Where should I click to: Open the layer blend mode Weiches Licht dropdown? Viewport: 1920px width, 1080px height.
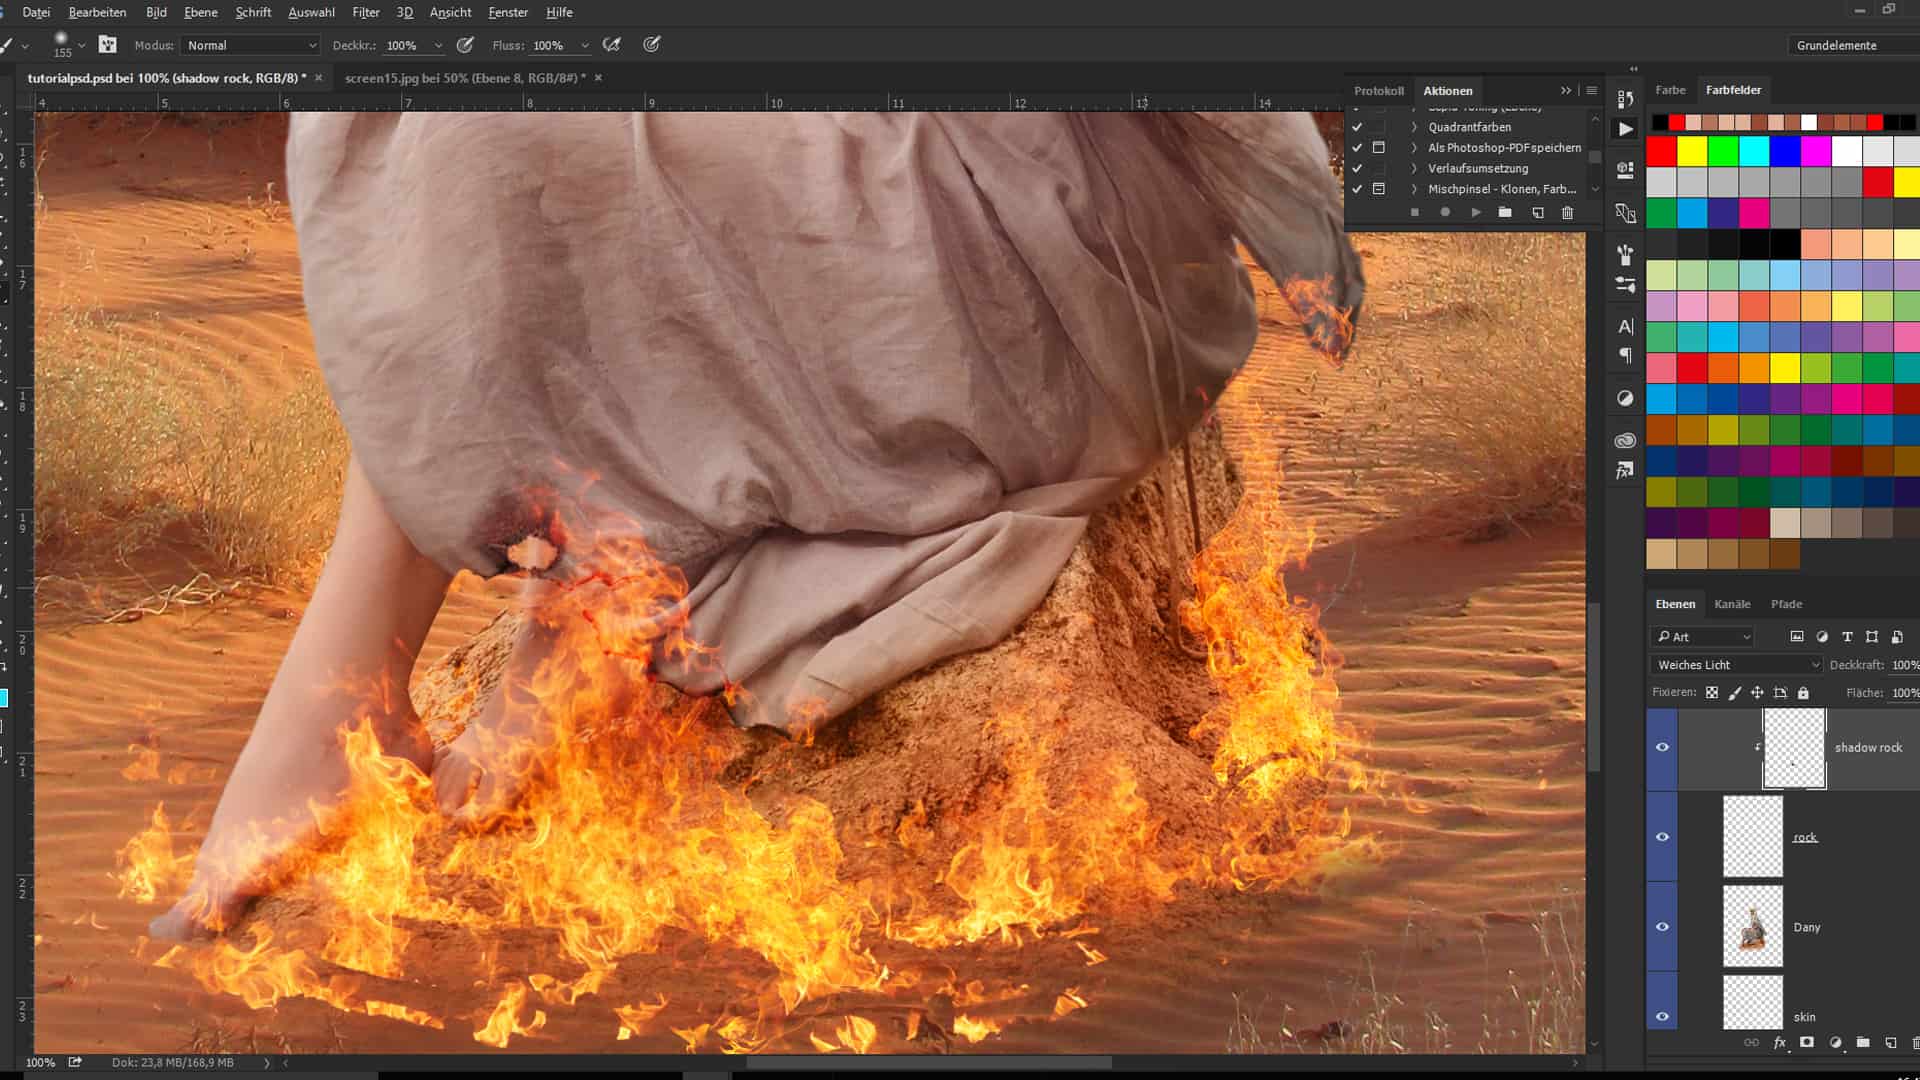(x=1737, y=665)
